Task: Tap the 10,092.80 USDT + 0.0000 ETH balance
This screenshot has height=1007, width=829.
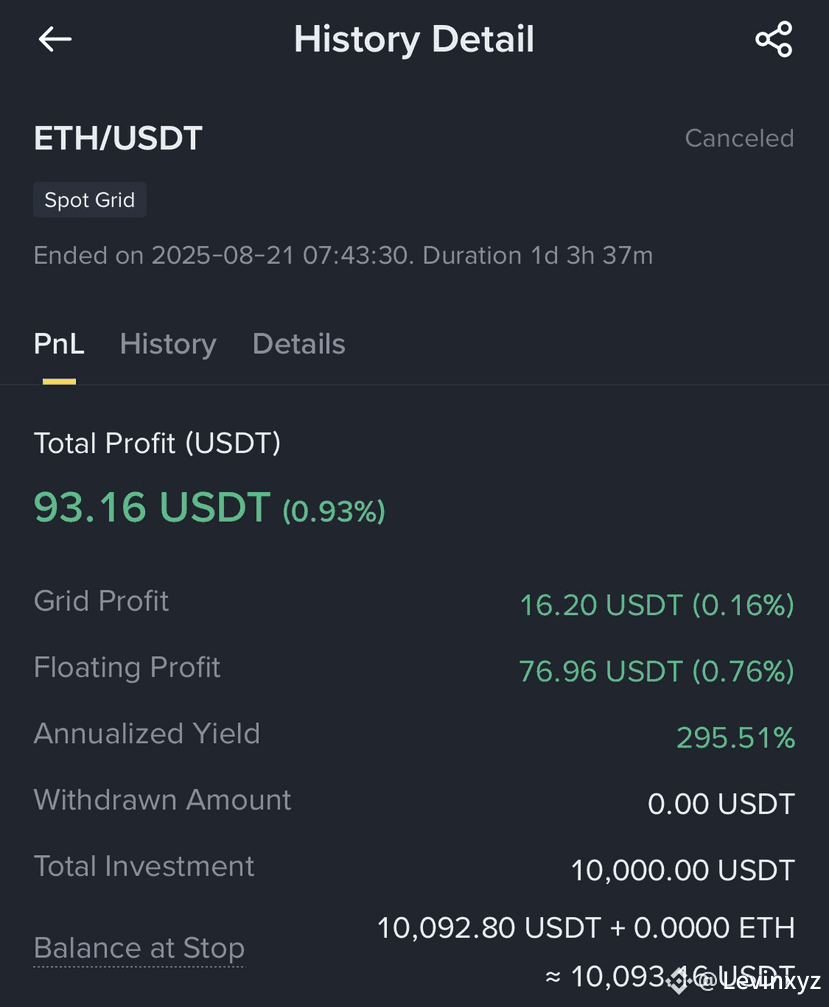Action: 586,928
